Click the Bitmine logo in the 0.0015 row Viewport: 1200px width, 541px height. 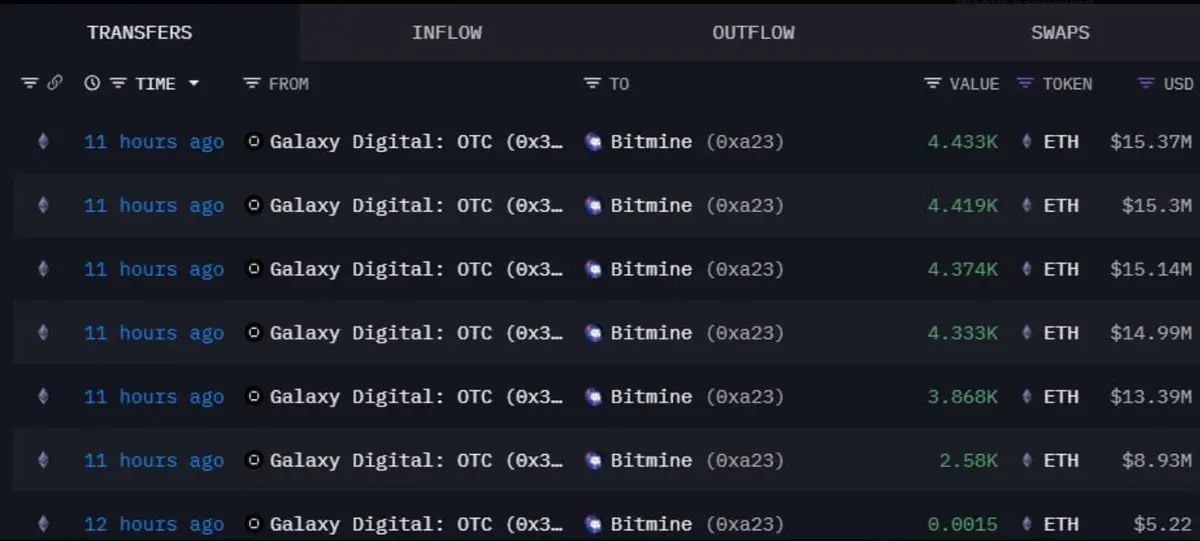tap(594, 524)
